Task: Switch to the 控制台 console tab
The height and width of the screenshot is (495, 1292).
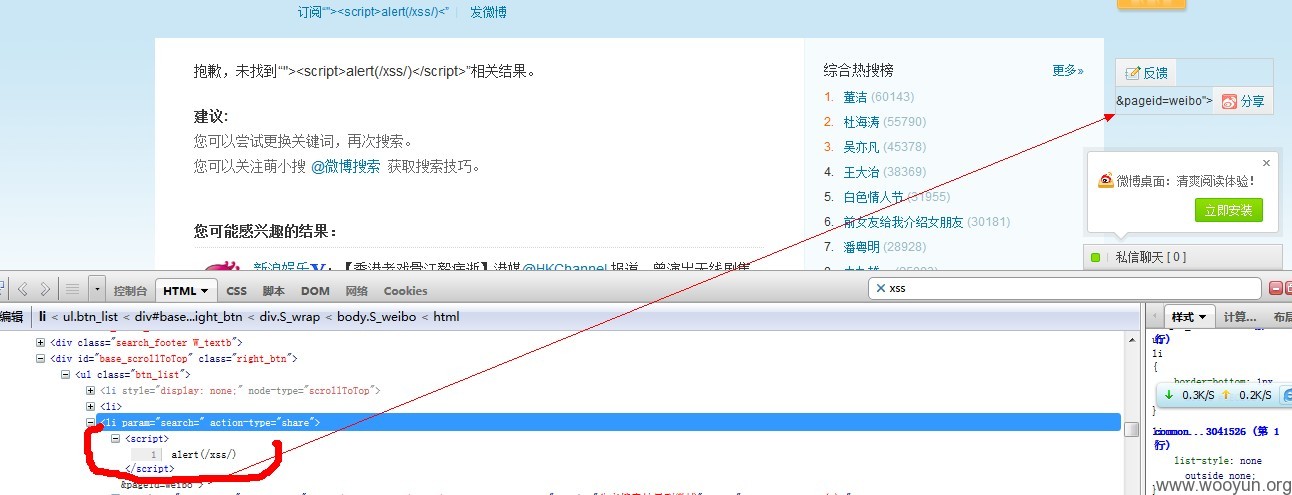Action: pos(131,291)
